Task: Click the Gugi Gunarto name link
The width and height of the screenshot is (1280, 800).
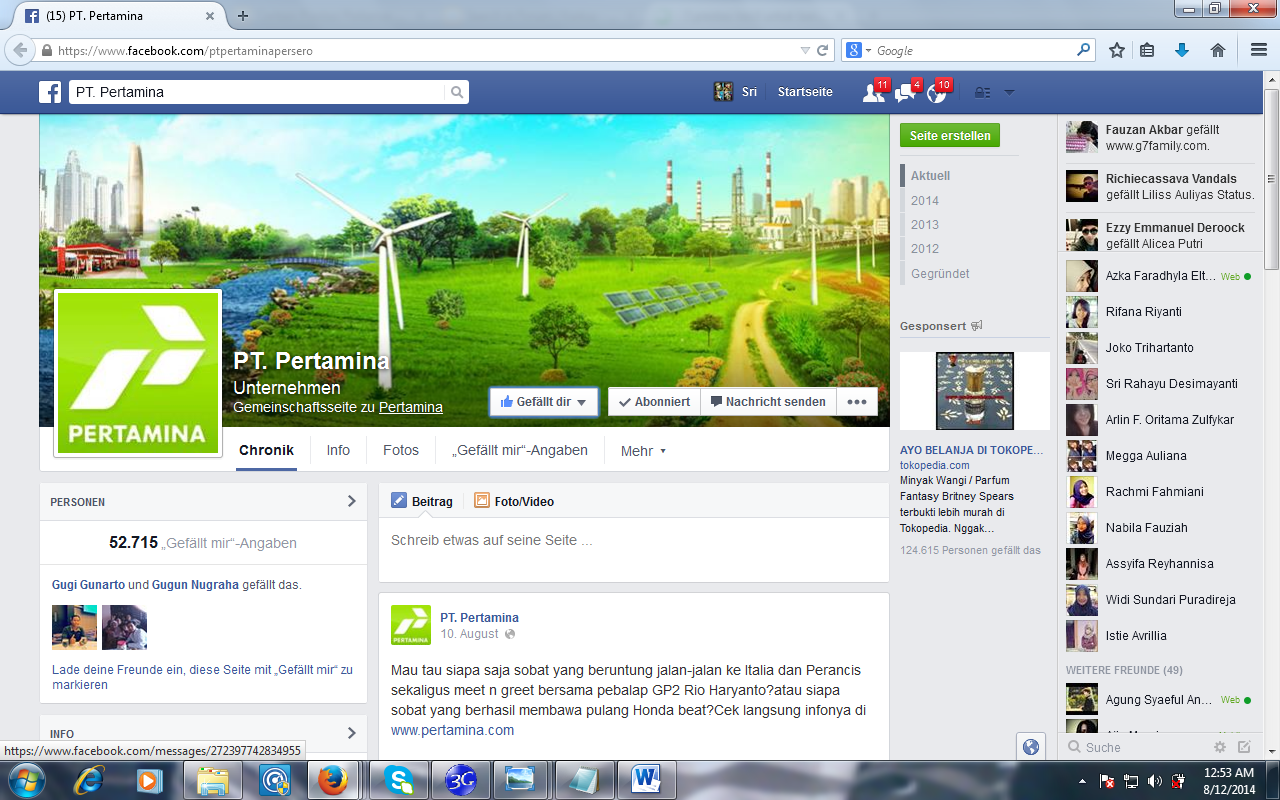Action: [88, 585]
